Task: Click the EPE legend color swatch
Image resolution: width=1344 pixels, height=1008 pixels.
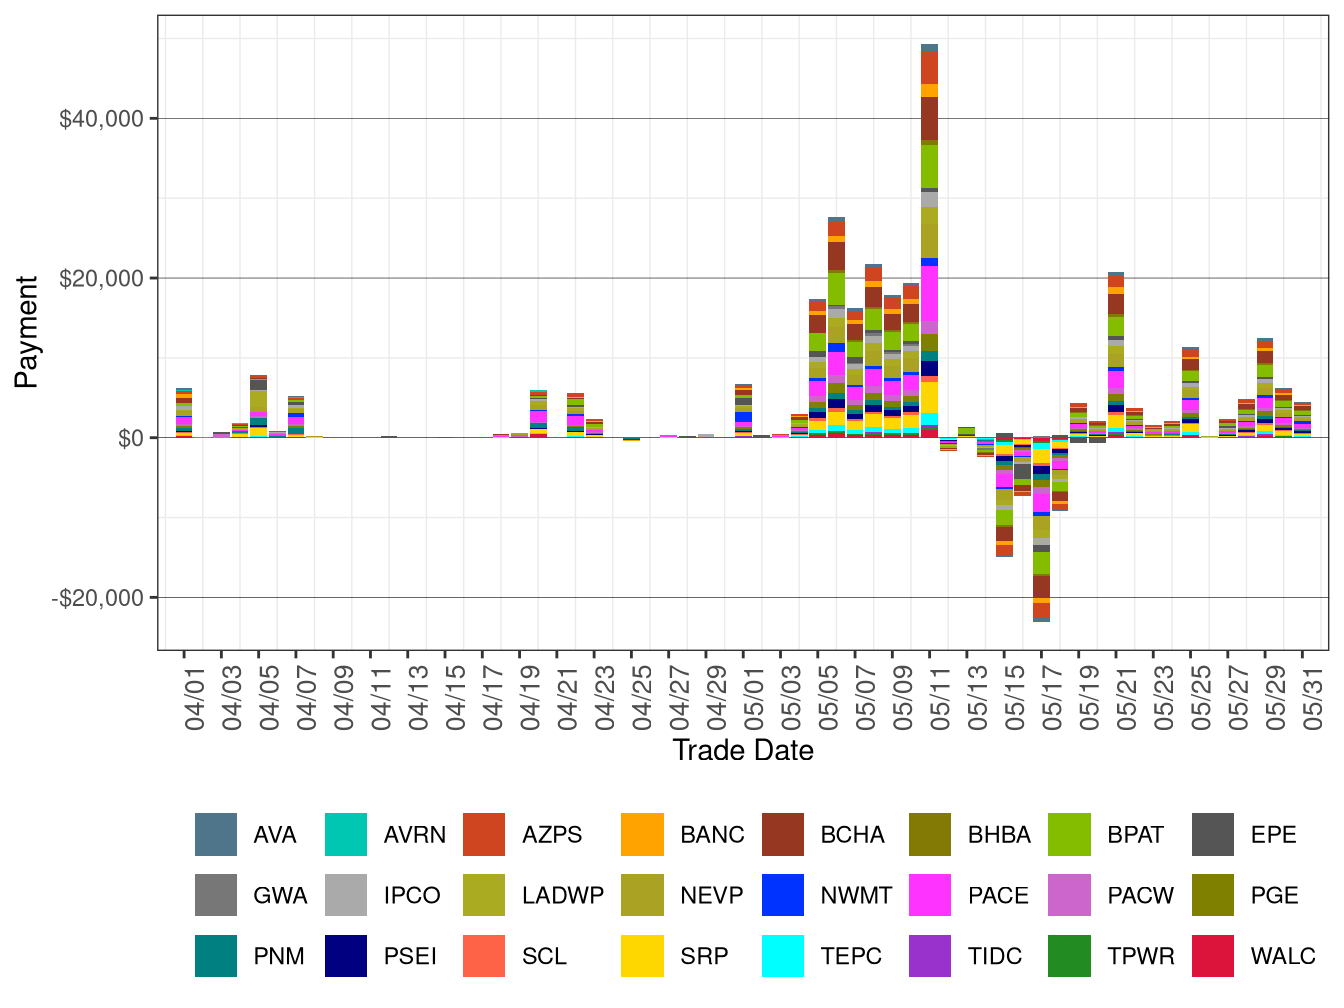Action: click(x=1213, y=835)
